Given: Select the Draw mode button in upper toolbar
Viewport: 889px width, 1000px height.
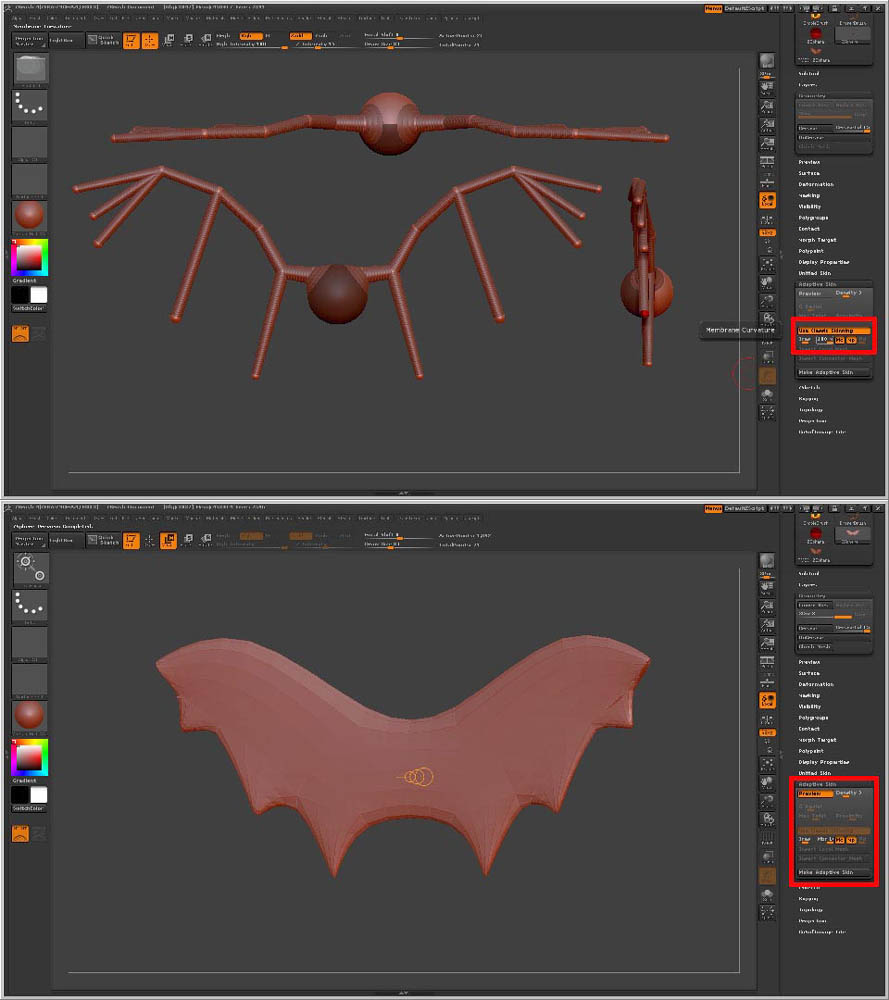Looking at the screenshot, I should (150, 40).
